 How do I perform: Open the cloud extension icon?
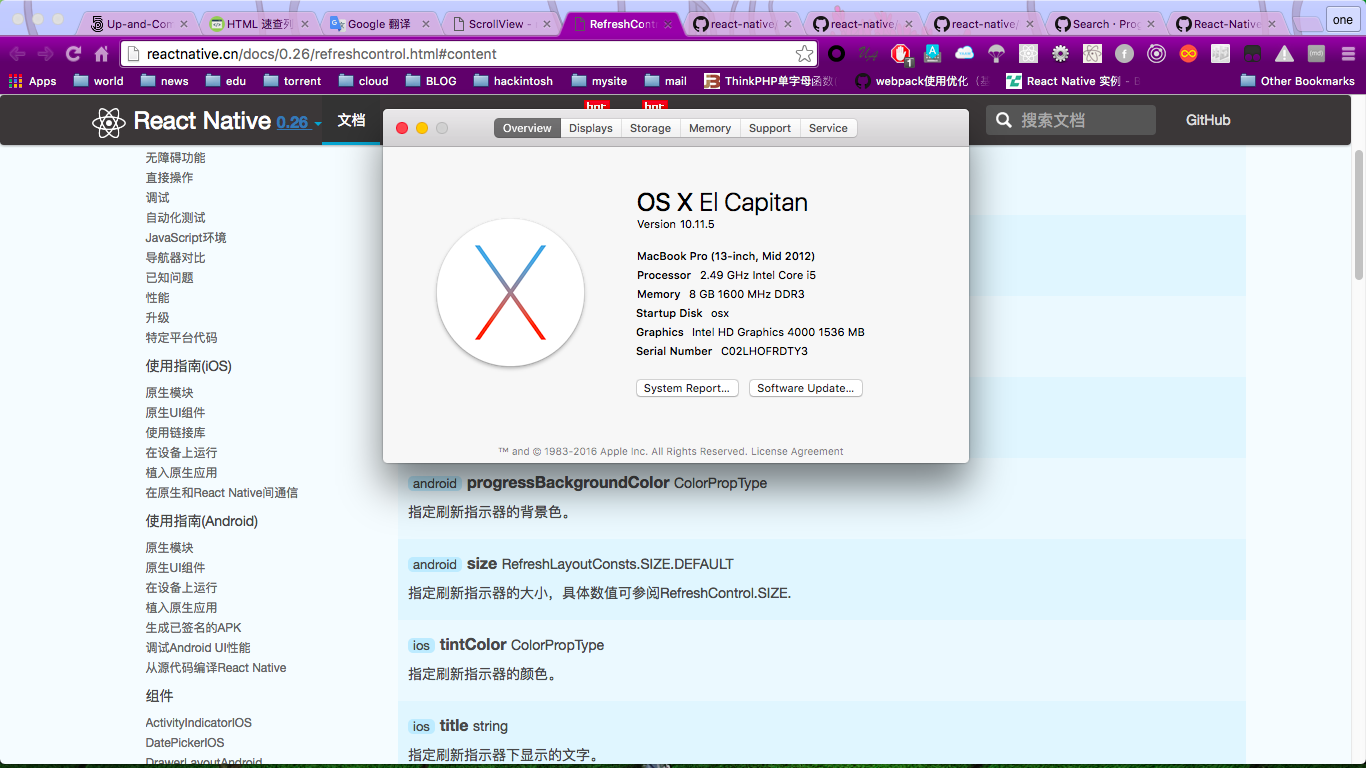coord(964,54)
